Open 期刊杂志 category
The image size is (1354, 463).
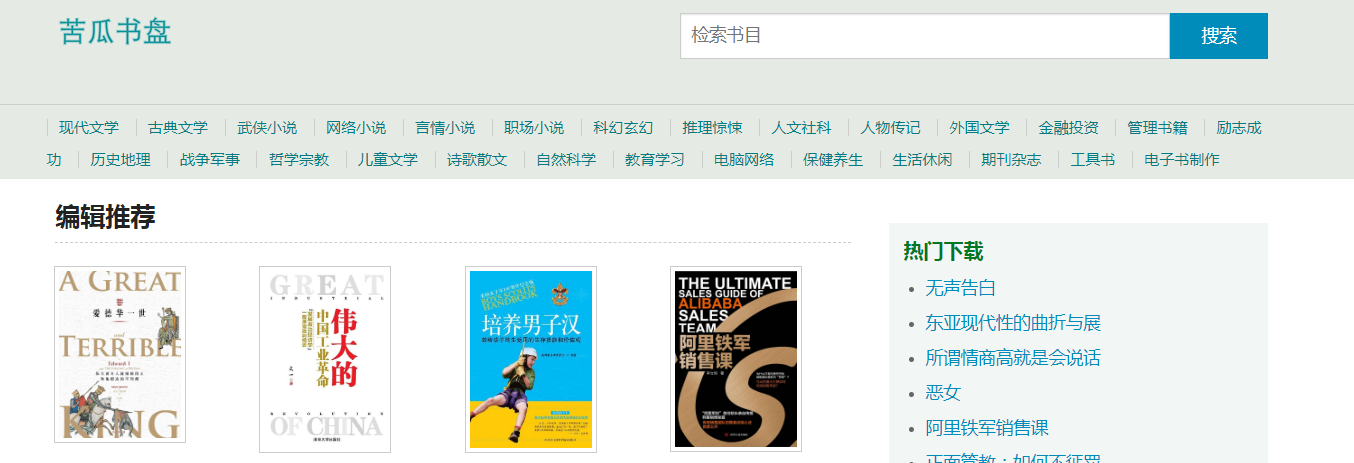[1011, 160]
